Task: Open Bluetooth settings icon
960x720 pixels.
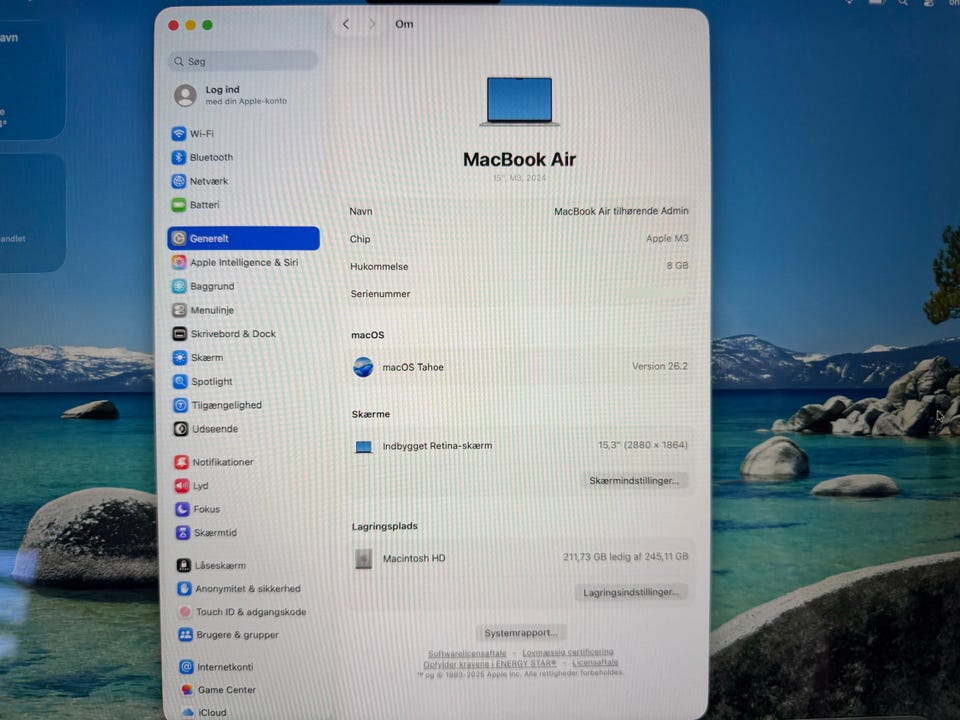Action: (x=178, y=157)
